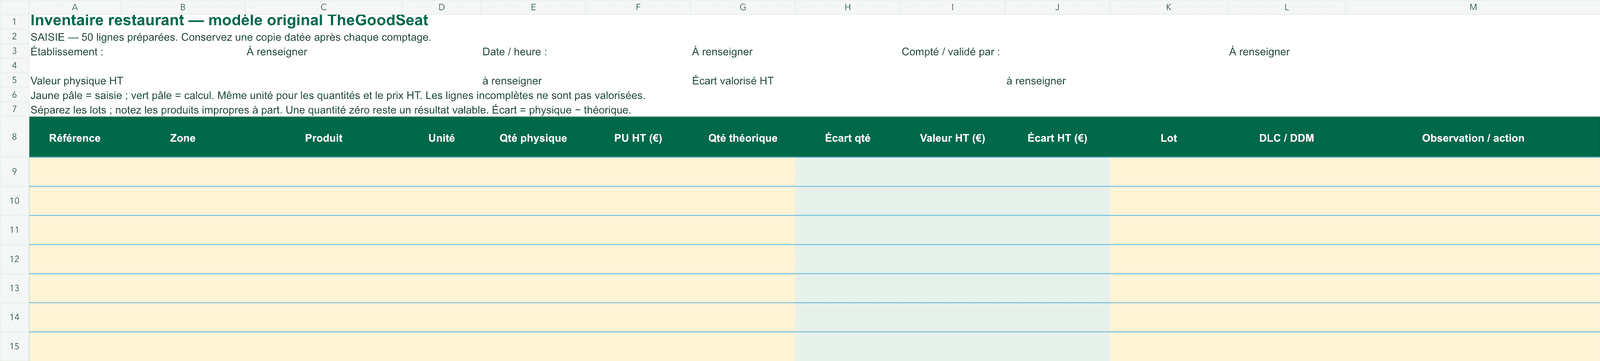The height and width of the screenshot is (361, 1600).
Task: Select row 4 via its row number
Action: 14,66
